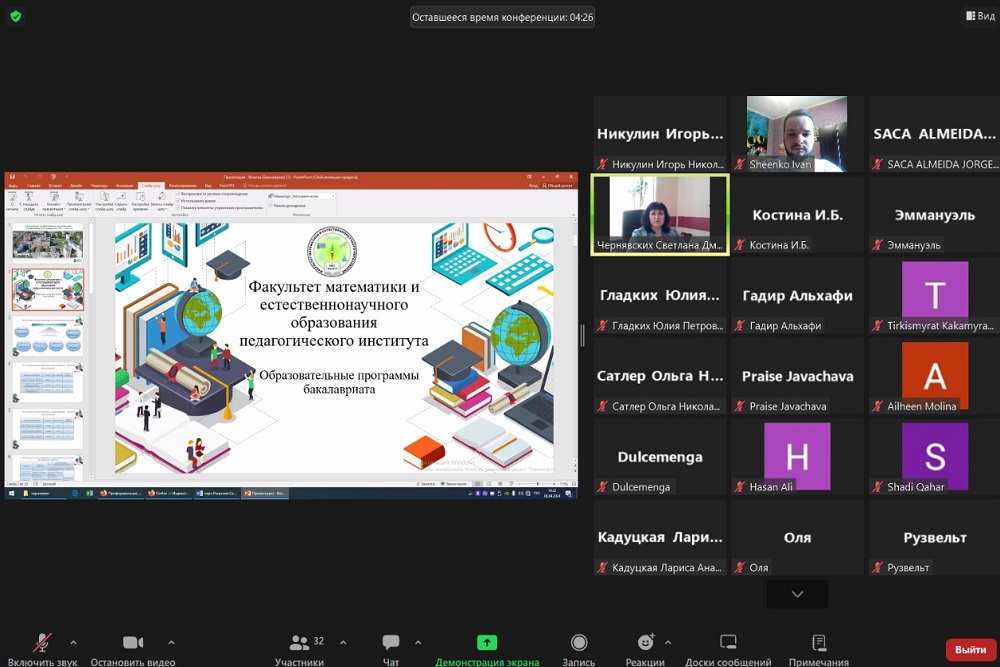
Task: Expand video options arrow beside camera
Action: [171, 642]
